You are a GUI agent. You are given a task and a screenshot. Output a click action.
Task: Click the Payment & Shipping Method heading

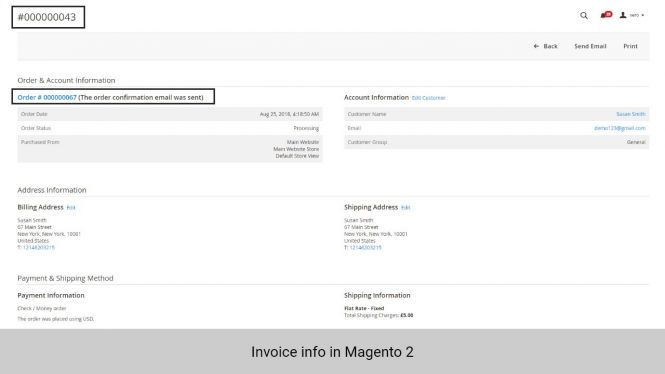[65, 278]
